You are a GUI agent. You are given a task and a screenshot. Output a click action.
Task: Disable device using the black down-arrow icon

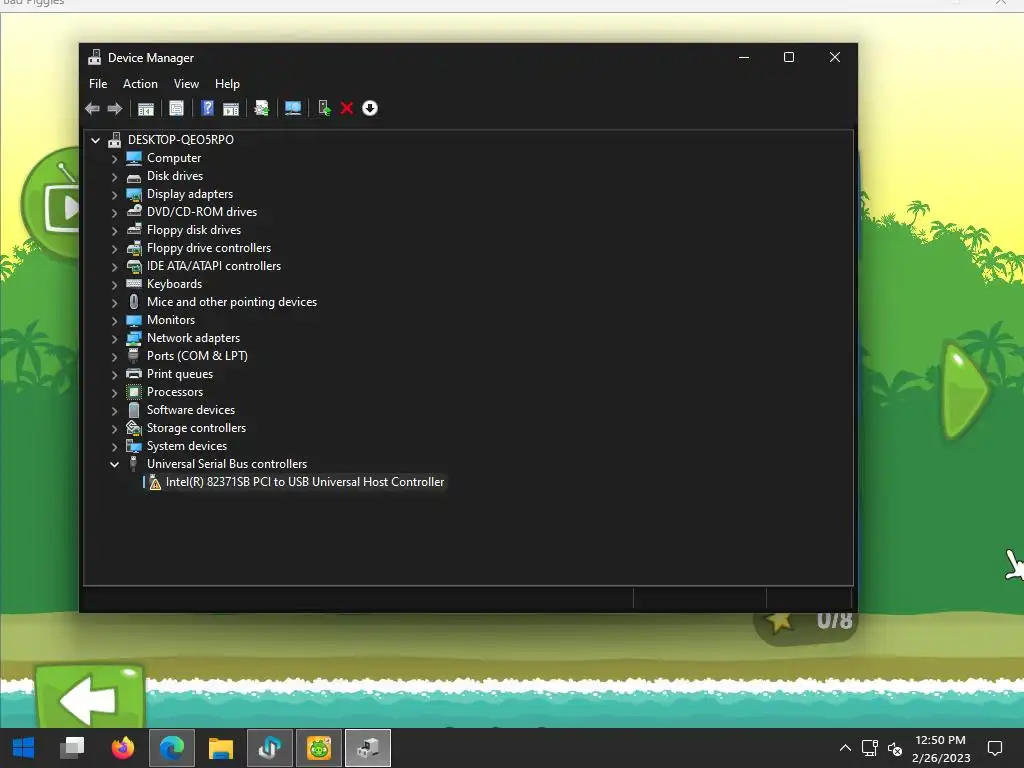[x=370, y=108]
